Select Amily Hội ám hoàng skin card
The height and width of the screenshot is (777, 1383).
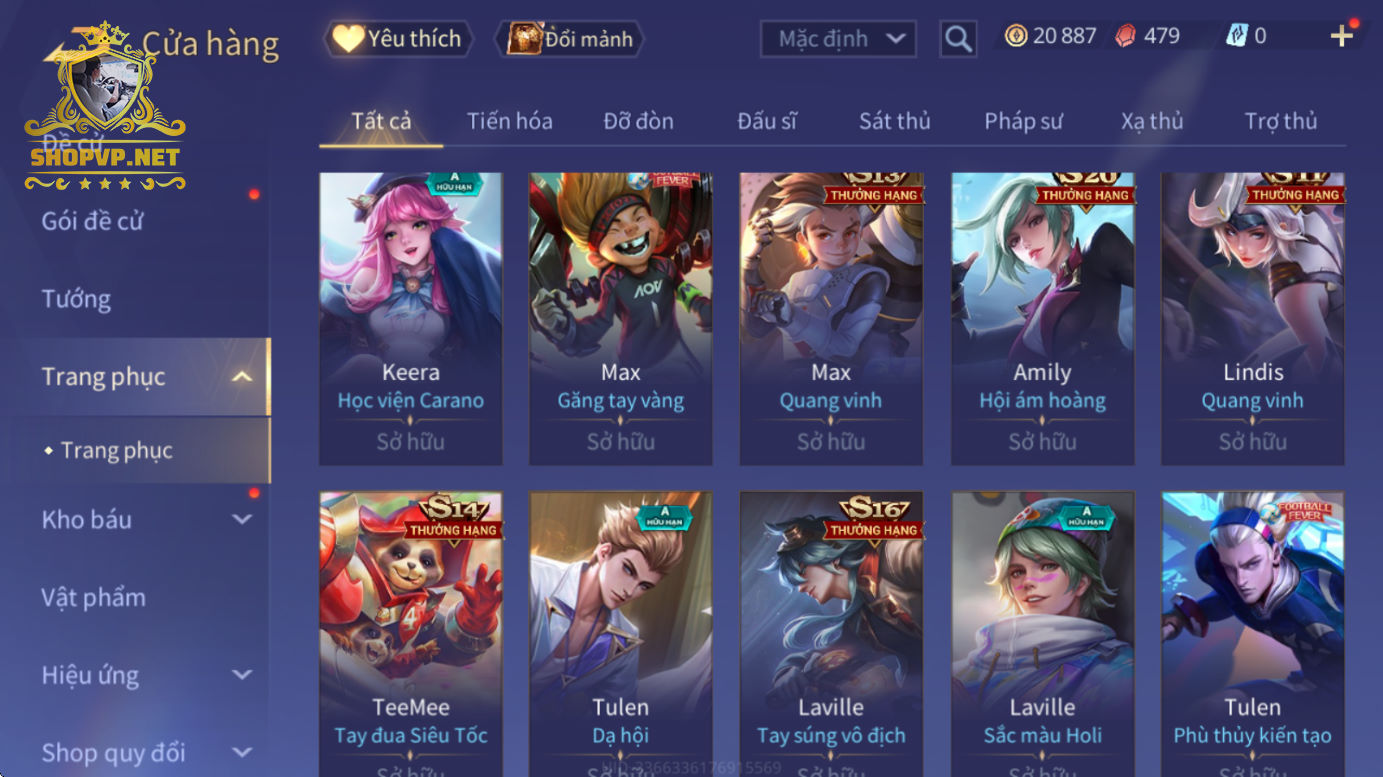(1042, 319)
